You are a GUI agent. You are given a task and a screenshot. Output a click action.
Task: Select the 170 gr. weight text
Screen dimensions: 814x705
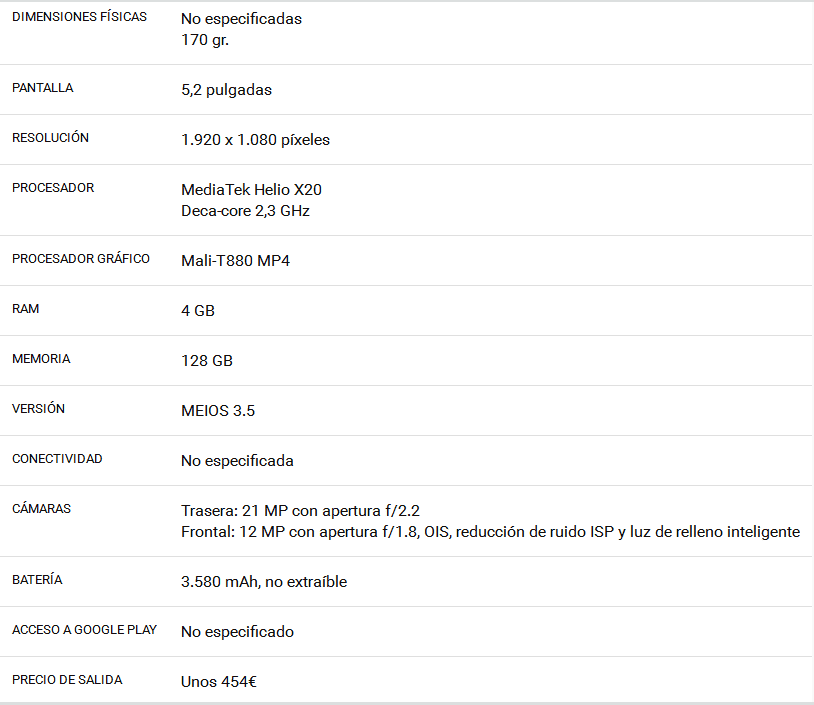coord(205,40)
